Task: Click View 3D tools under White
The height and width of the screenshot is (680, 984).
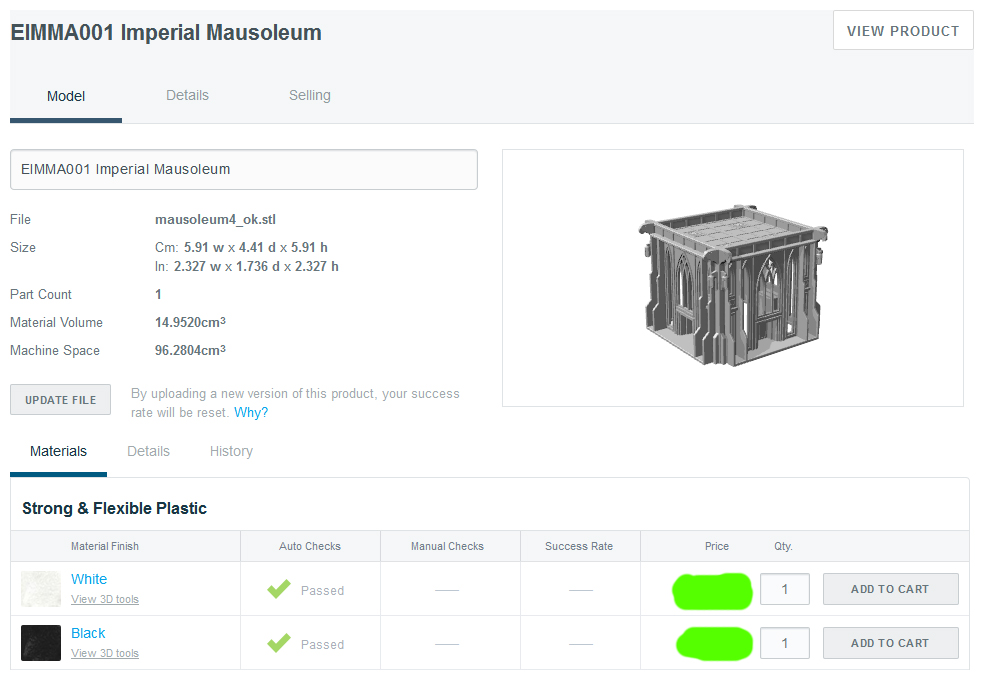Action: tap(105, 599)
